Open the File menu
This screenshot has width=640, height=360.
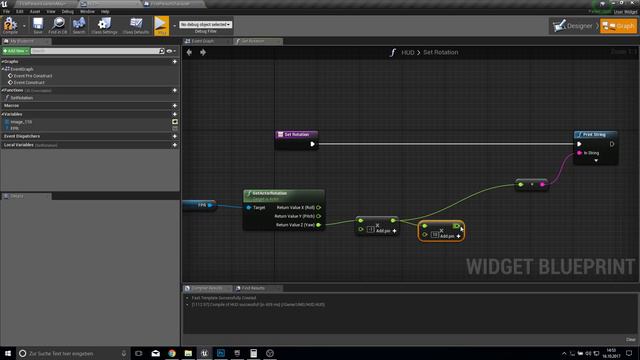(x=7, y=11)
